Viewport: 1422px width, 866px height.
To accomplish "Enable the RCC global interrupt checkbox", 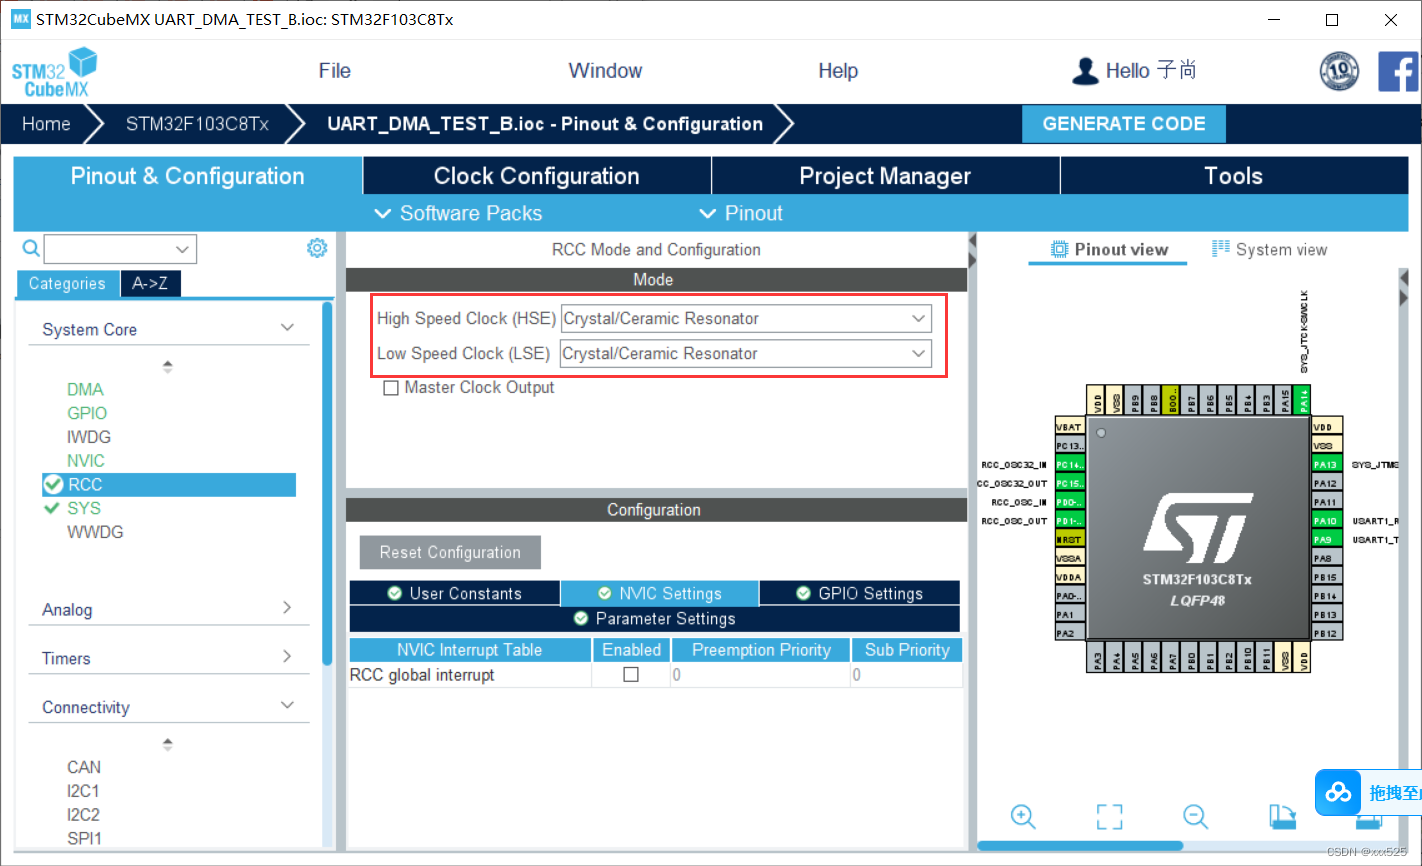I will pos(631,675).
